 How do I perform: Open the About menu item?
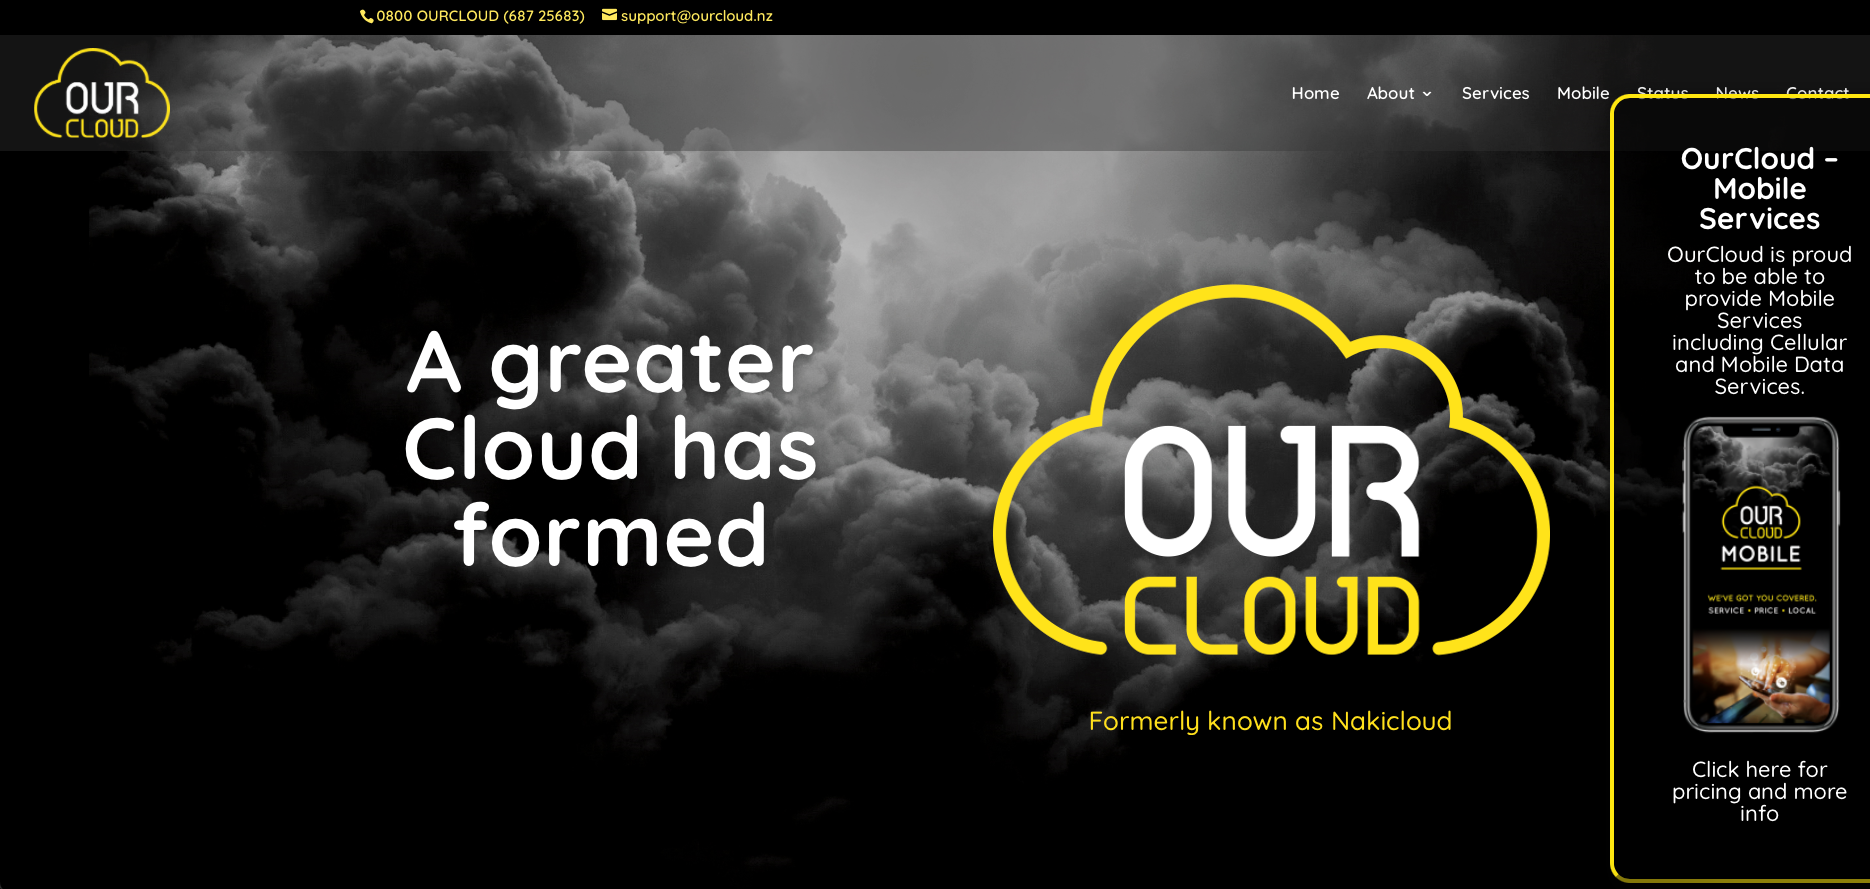click(1390, 93)
